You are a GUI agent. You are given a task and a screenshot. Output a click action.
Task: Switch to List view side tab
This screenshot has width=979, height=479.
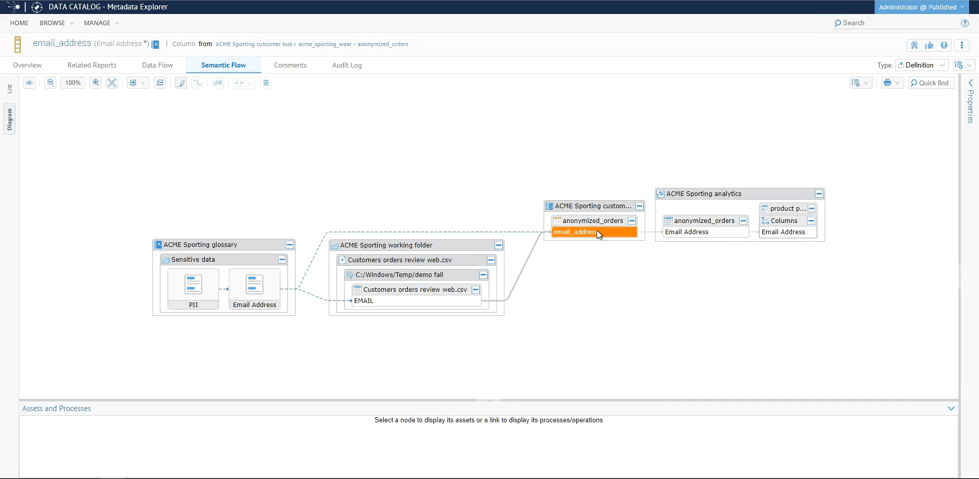tap(9, 89)
